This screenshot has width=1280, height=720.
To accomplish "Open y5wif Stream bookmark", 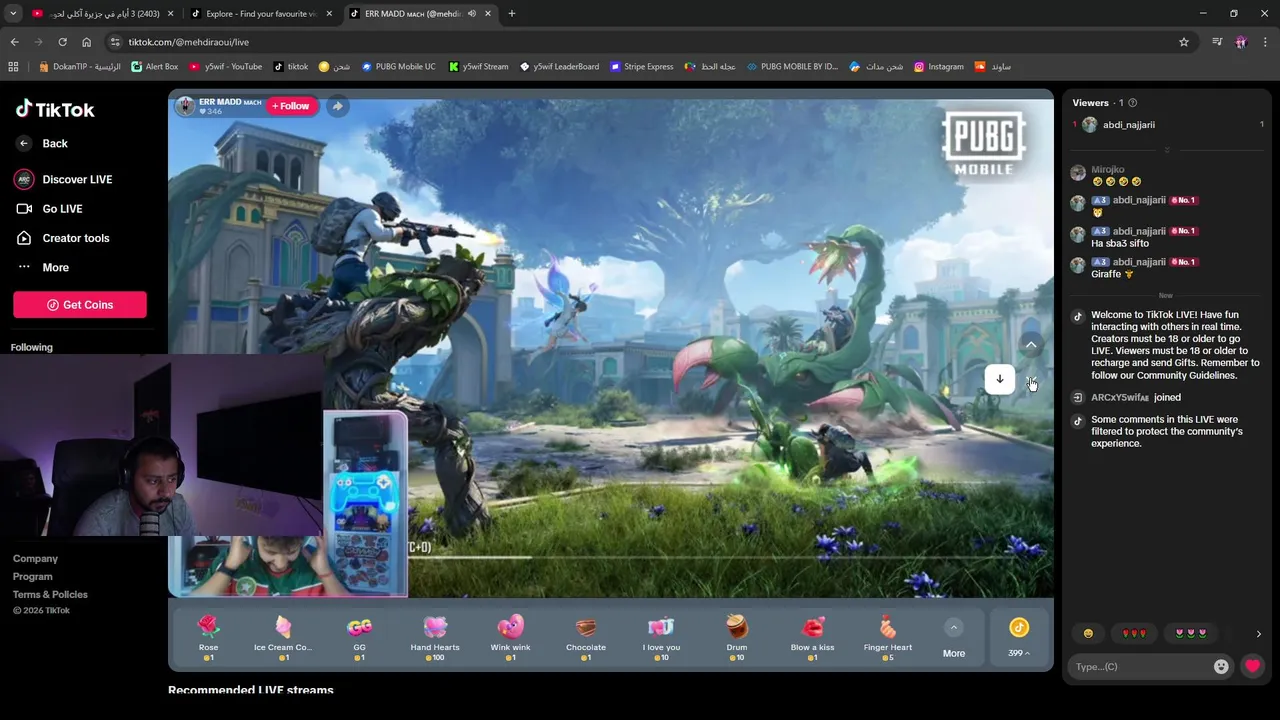I will click(x=478, y=67).
